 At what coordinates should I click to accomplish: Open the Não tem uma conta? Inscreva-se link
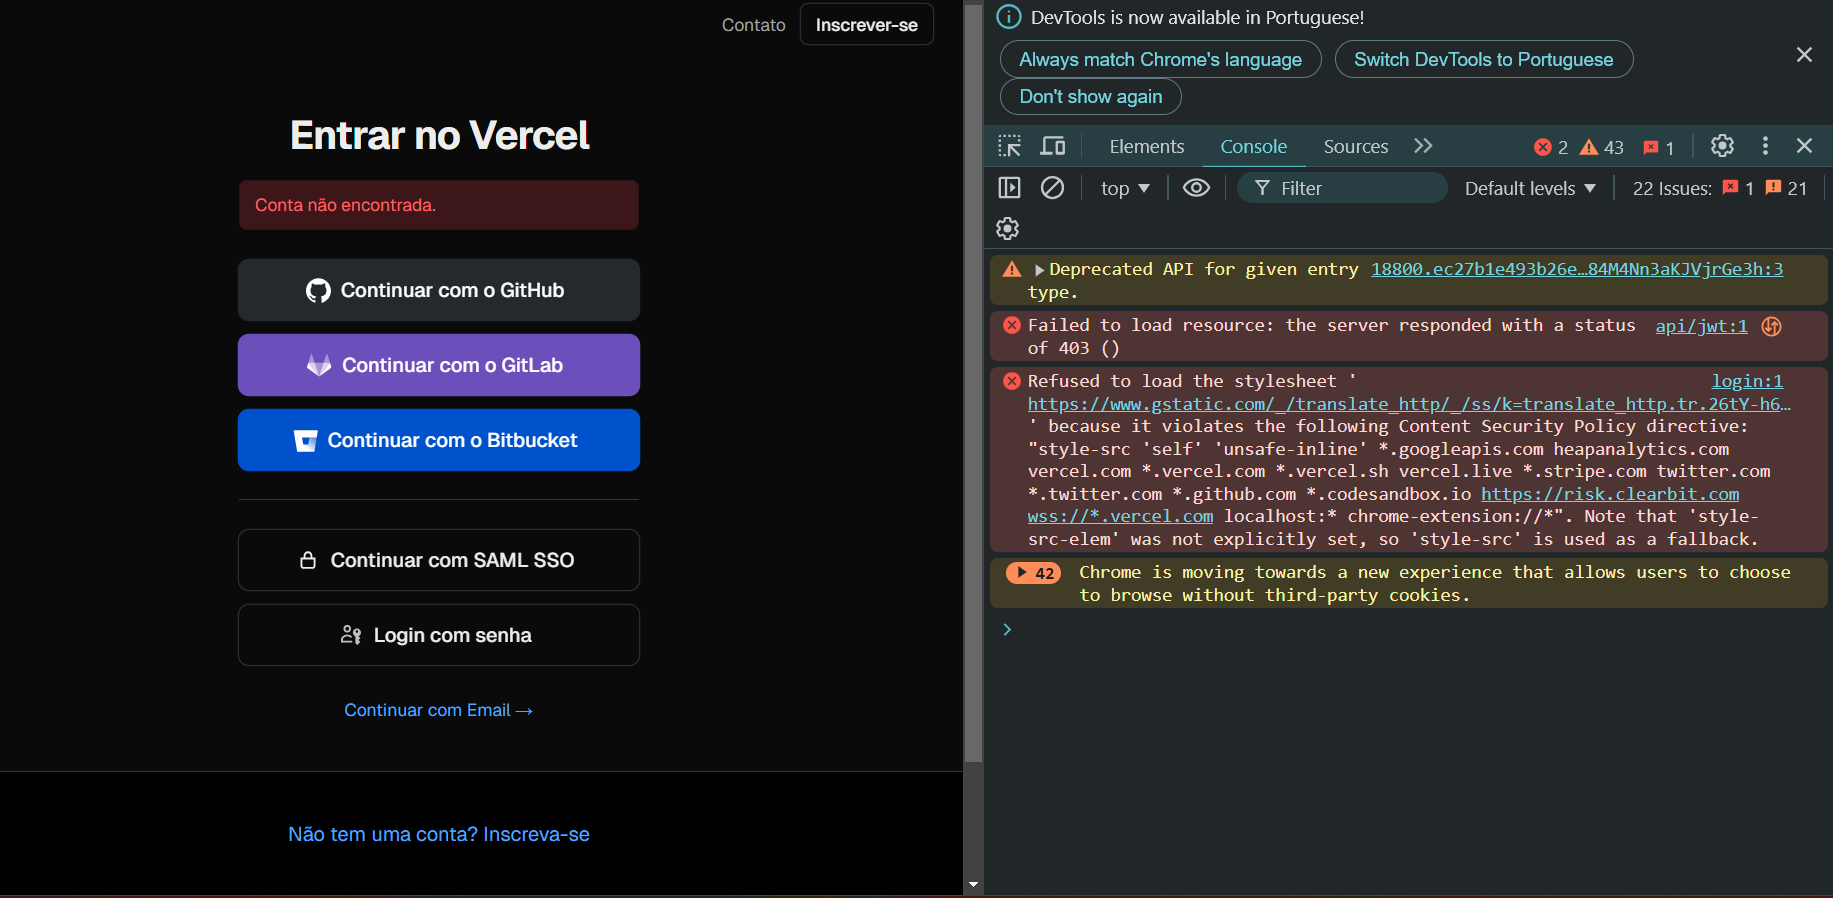(439, 834)
